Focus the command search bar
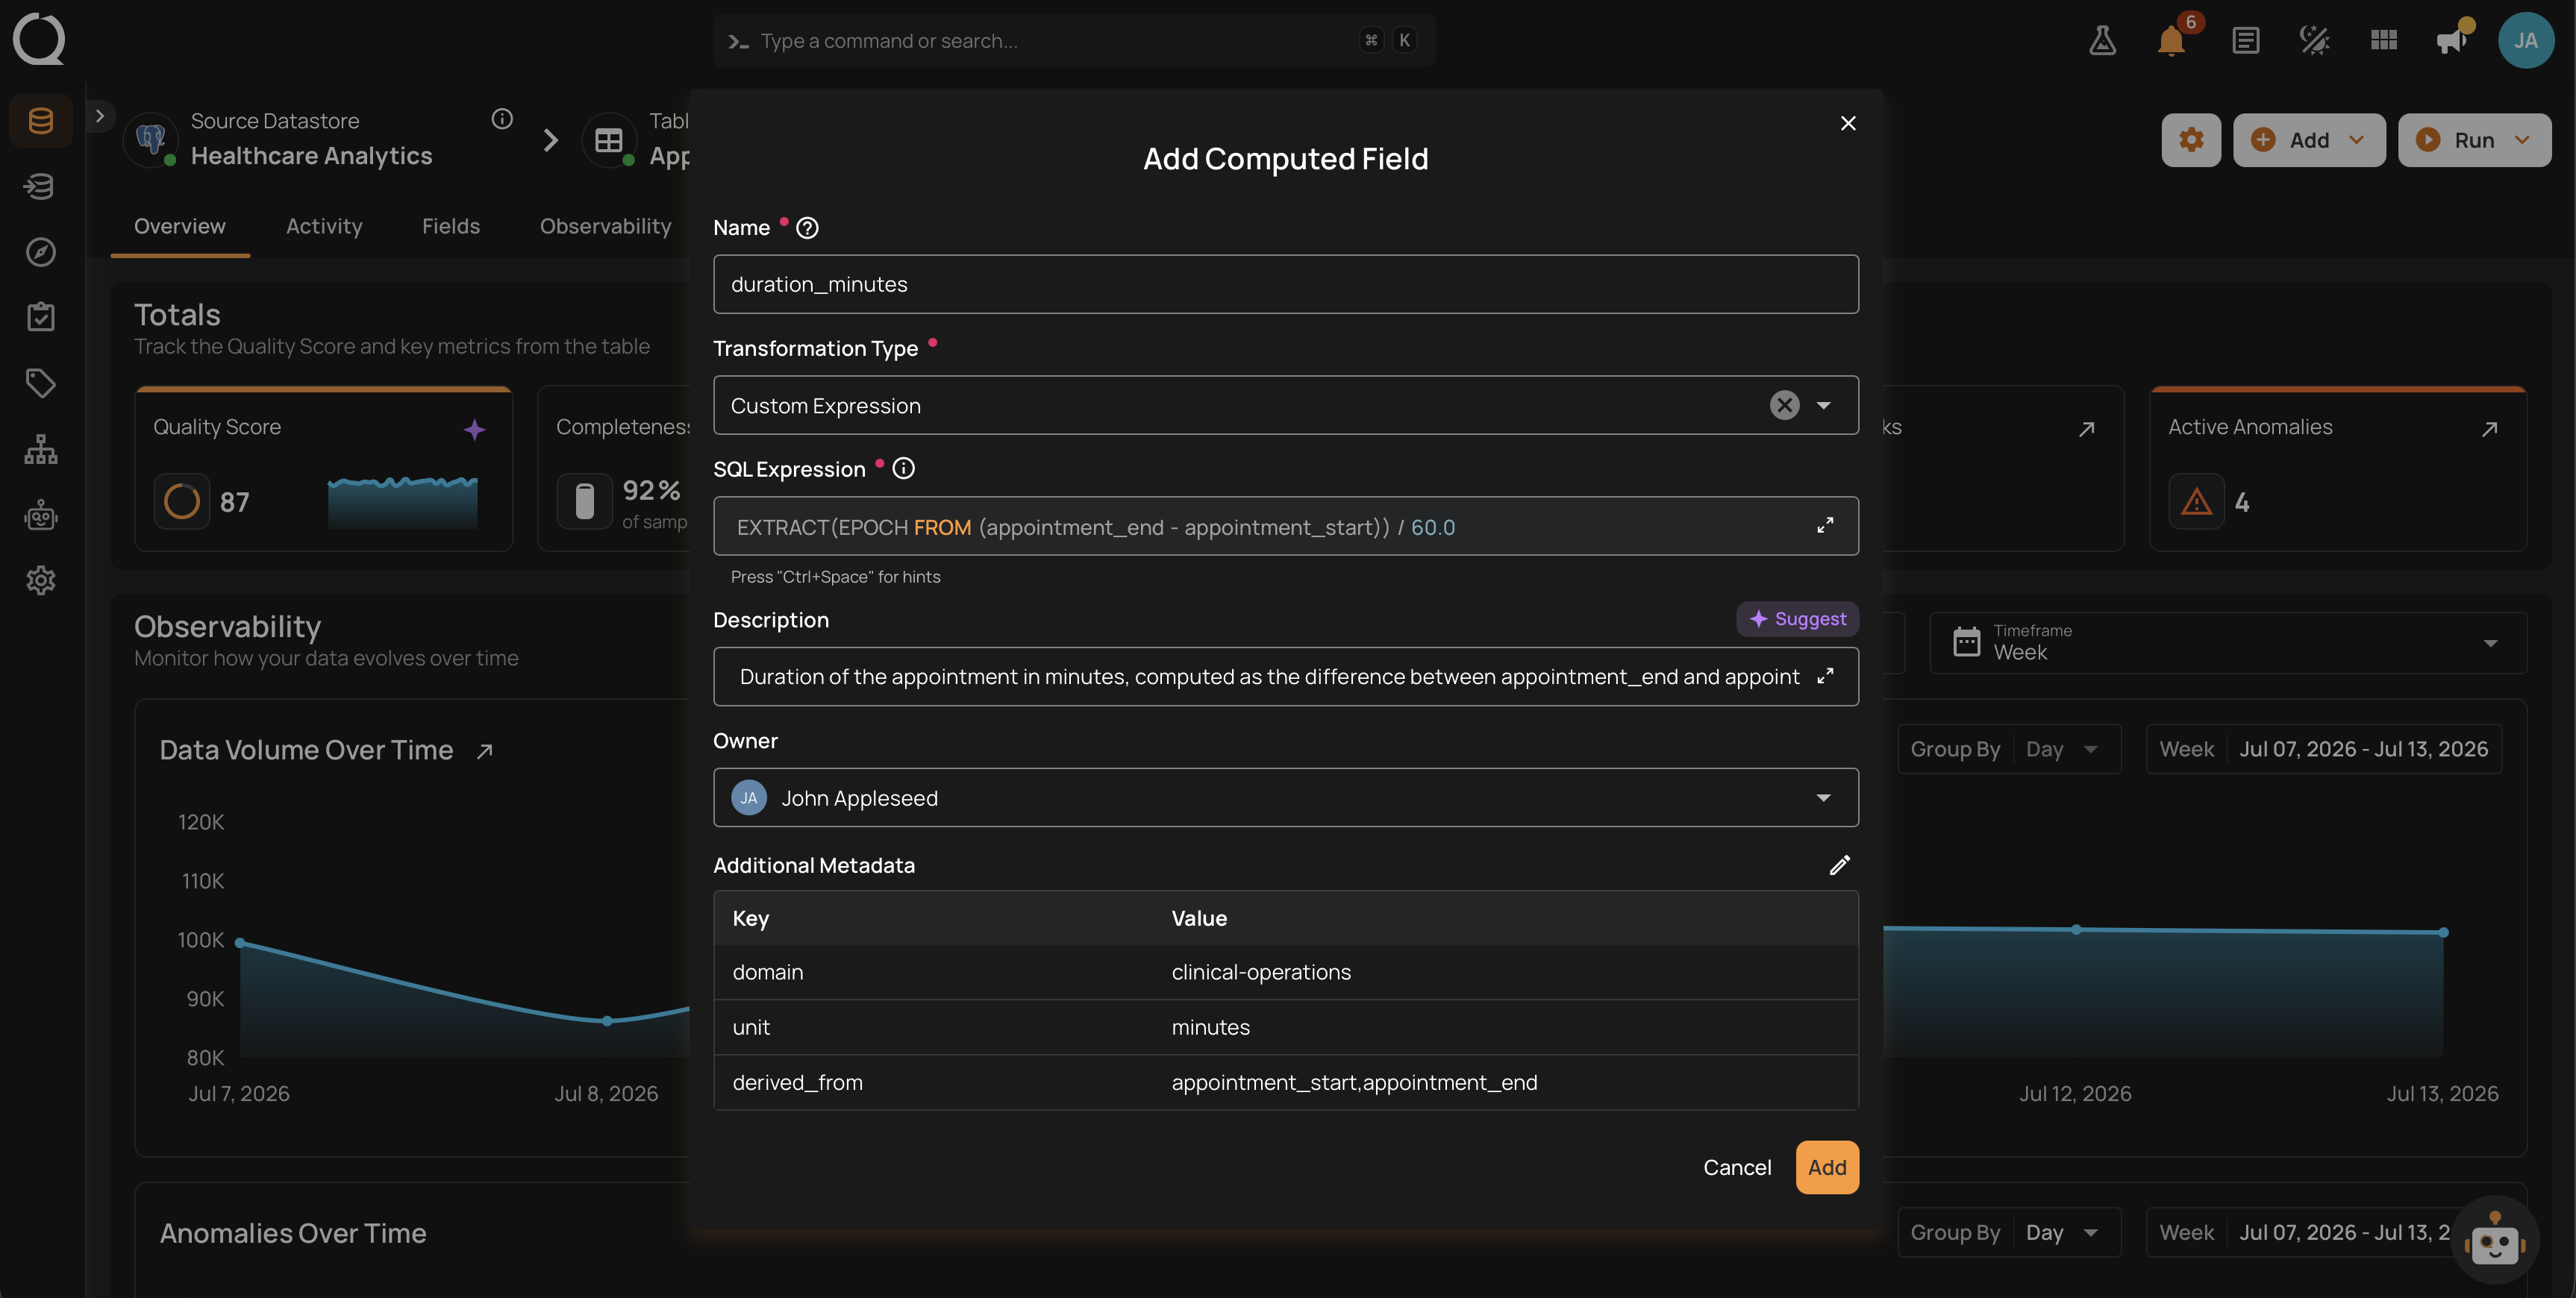The image size is (2576, 1298). click(1073, 41)
